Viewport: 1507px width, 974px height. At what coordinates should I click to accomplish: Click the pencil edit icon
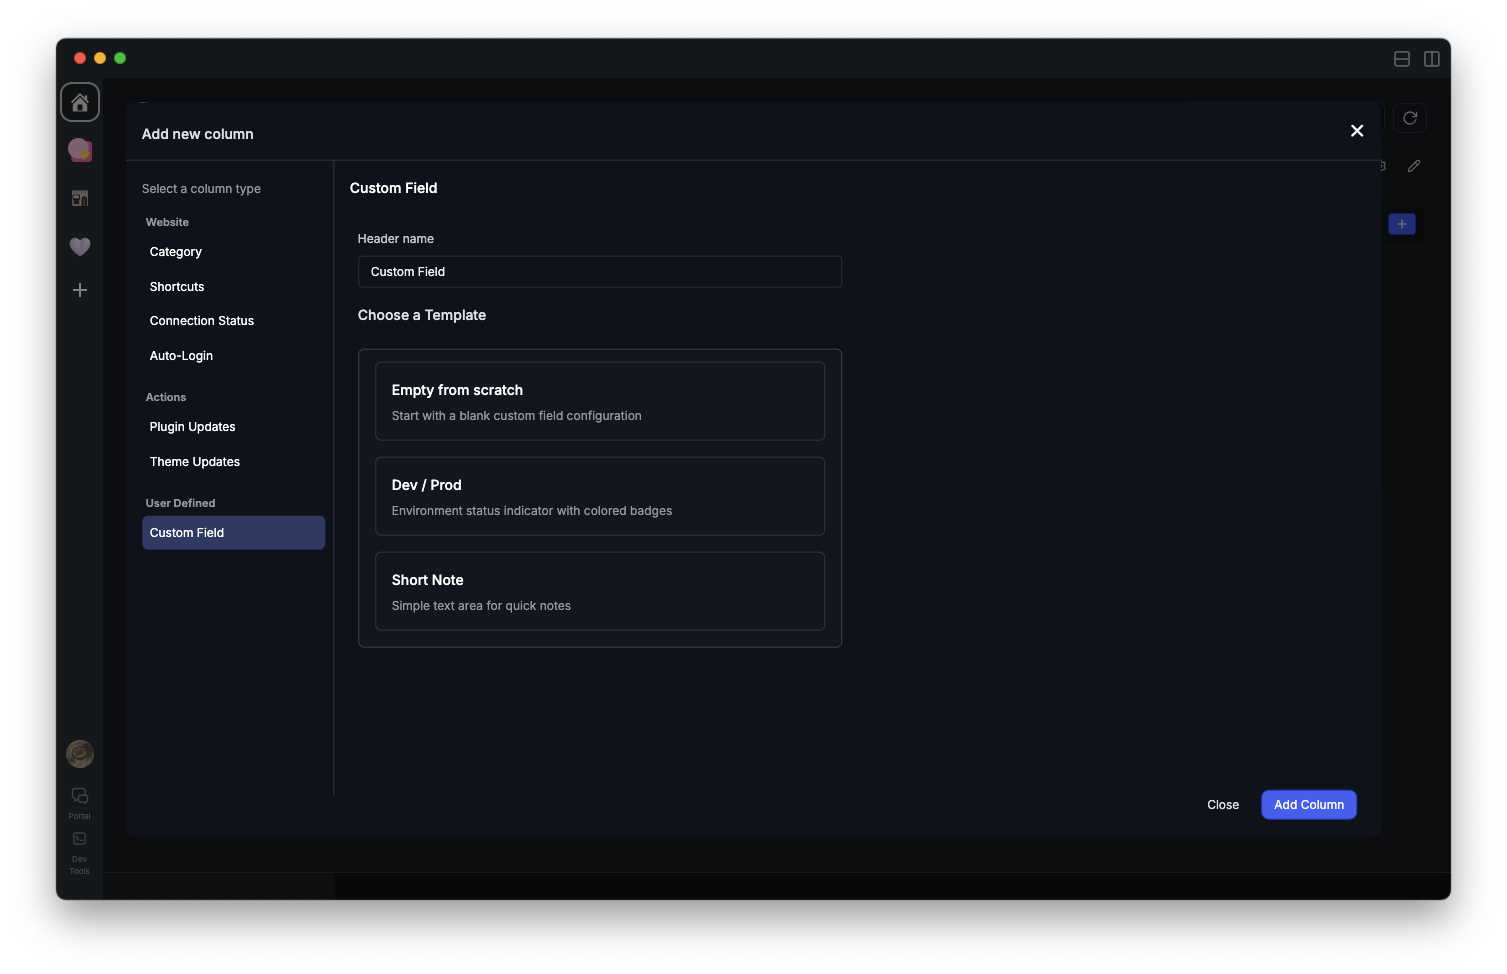[1414, 166]
